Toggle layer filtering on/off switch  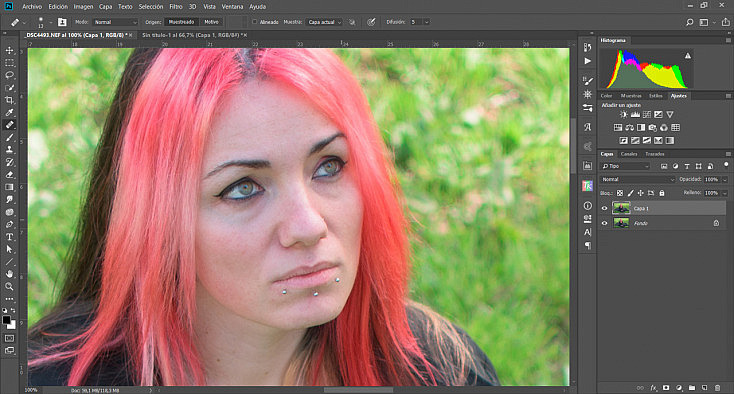[x=726, y=165]
